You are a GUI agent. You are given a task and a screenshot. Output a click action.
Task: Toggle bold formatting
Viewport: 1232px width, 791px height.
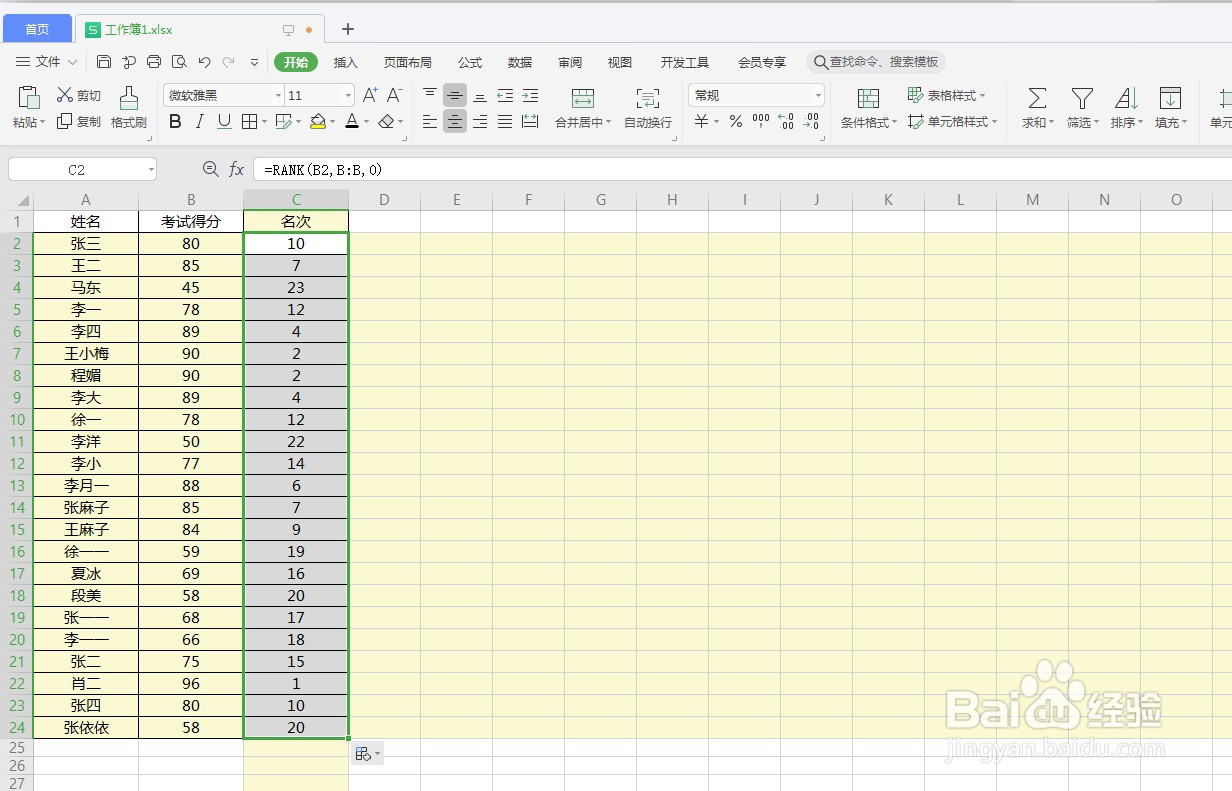(175, 121)
